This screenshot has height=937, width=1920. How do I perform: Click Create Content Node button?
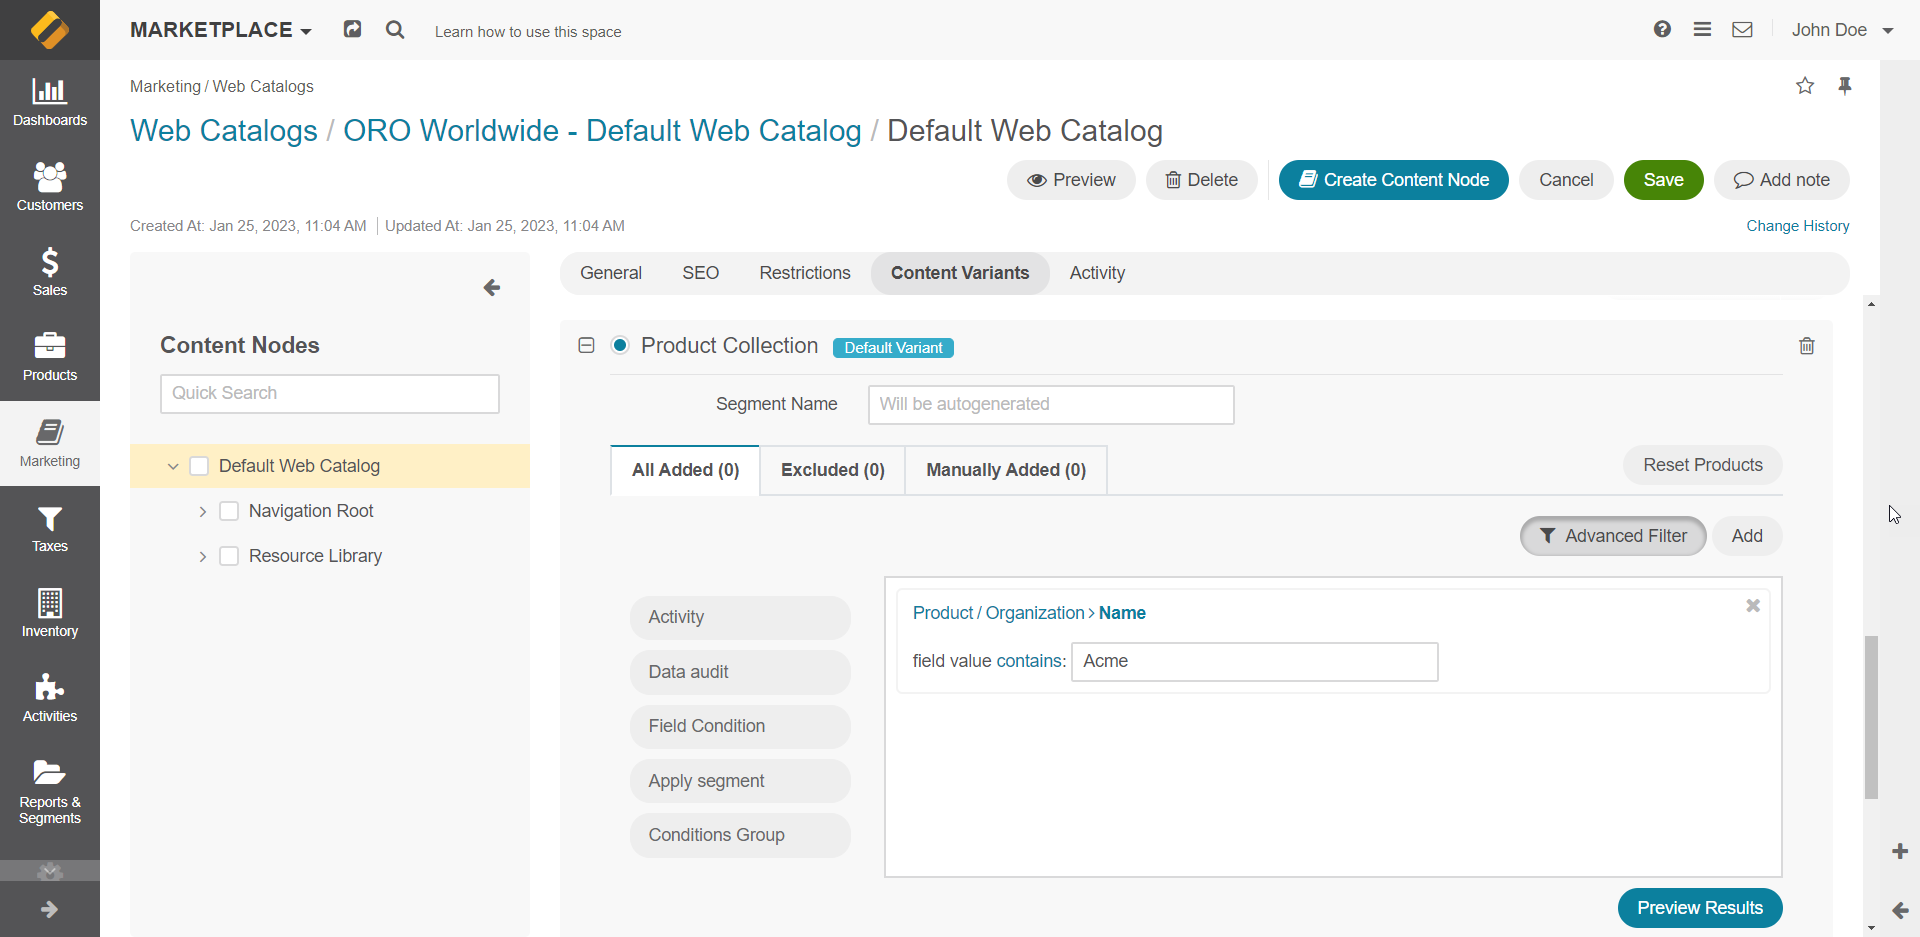(1394, 180)
